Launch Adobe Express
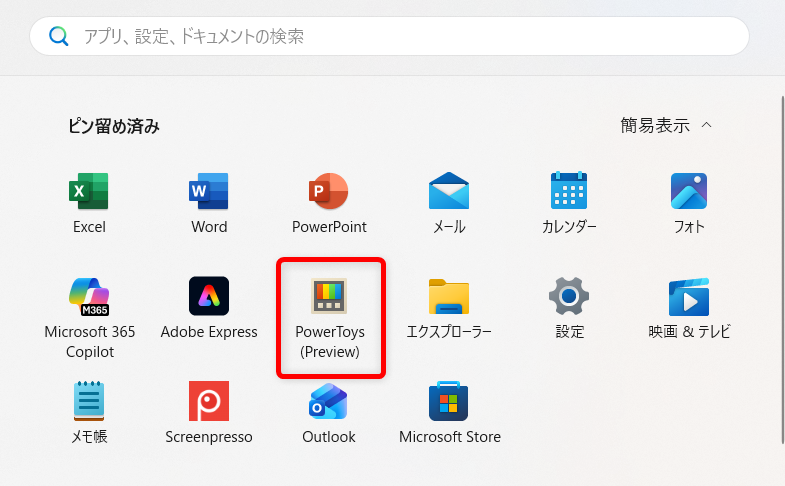785x486 pixels. tap(209, 308)
